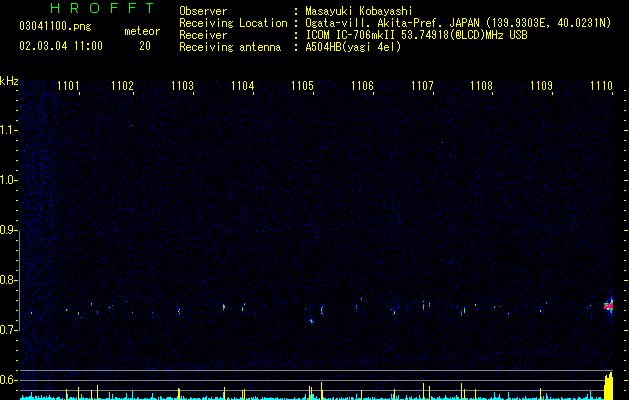Click the kHz axis unit label
The height and width of the screenshot is (400, 629).
[9, 81]
